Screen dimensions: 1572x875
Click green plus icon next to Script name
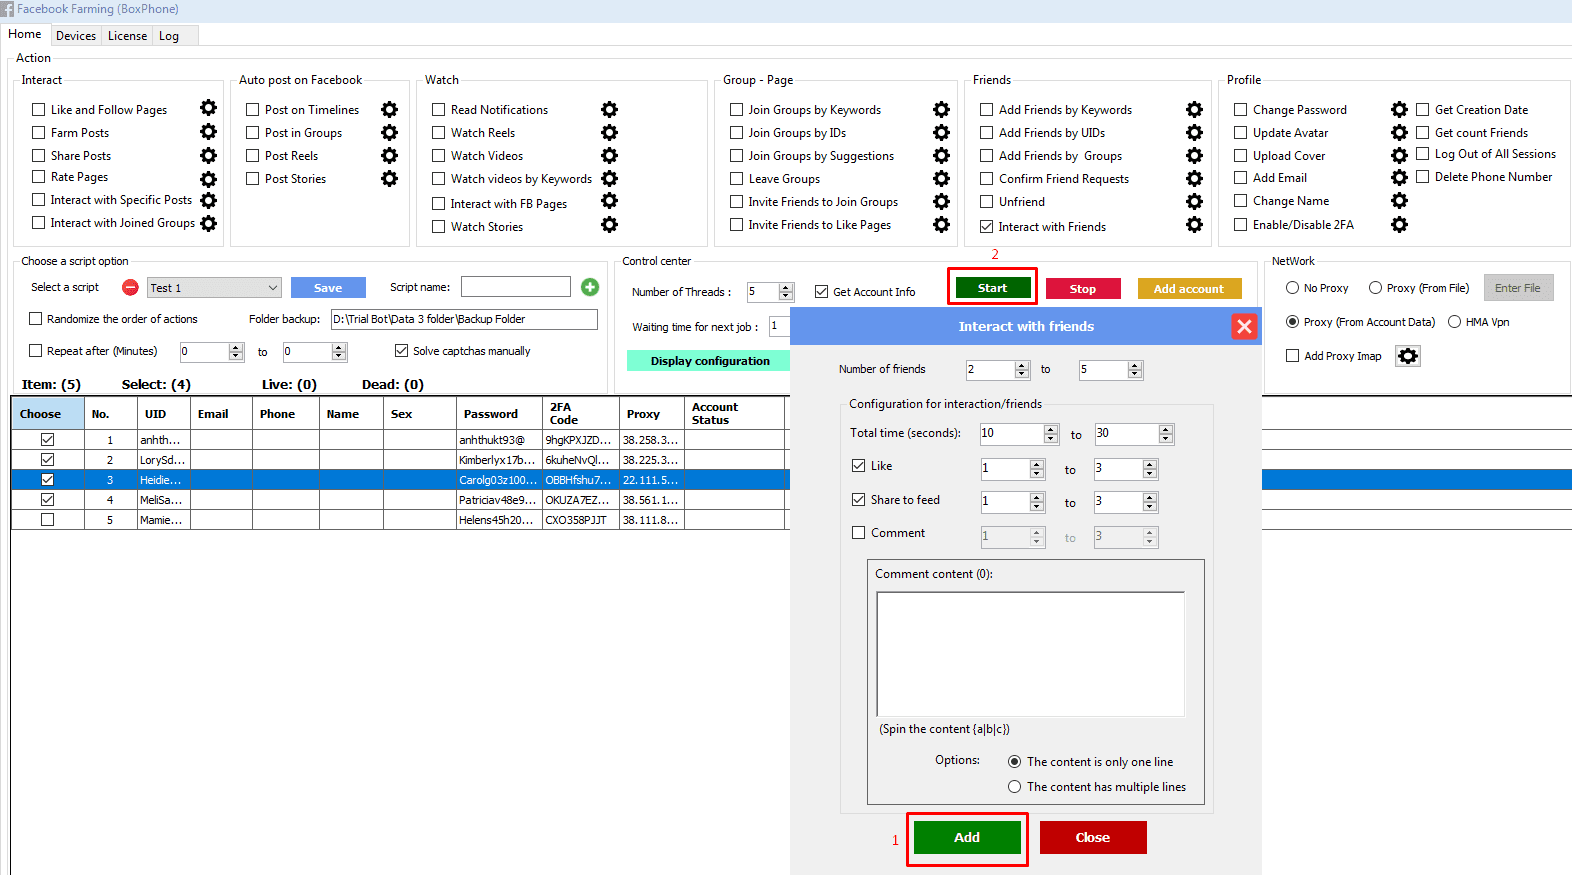tap(590, 287)
